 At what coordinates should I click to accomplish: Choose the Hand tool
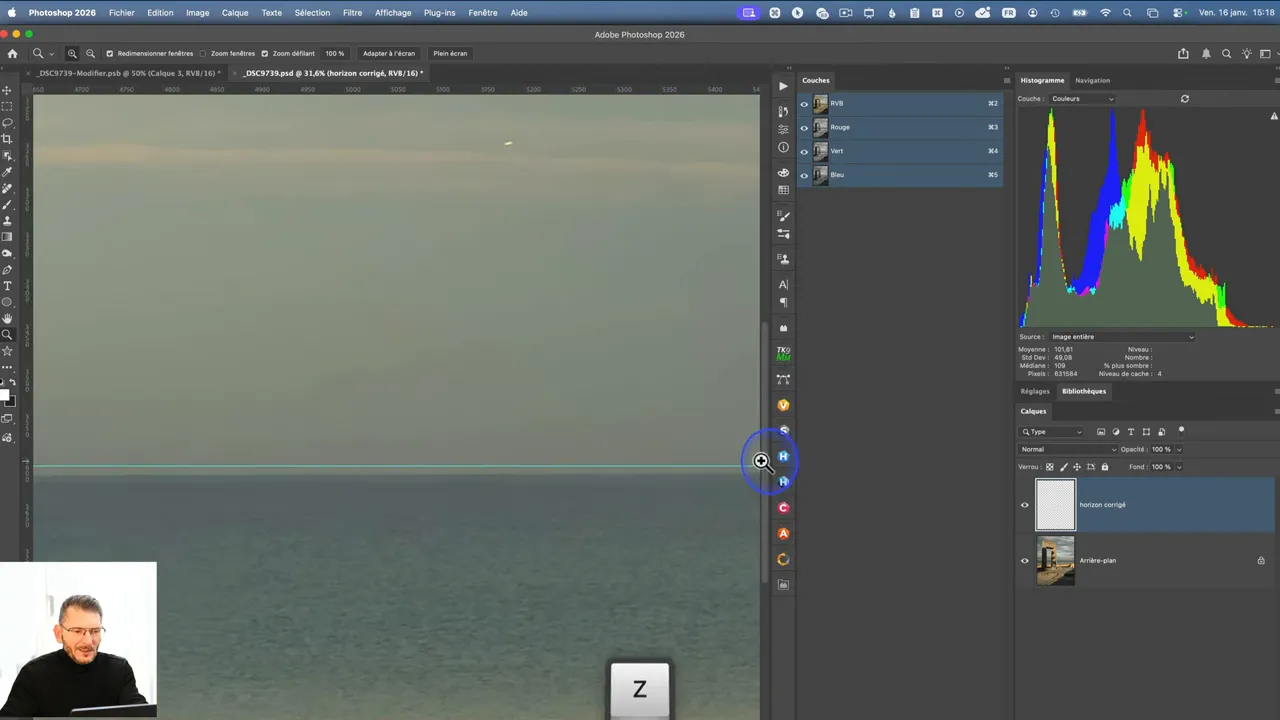pyautogui.click(x=7, y=318)
